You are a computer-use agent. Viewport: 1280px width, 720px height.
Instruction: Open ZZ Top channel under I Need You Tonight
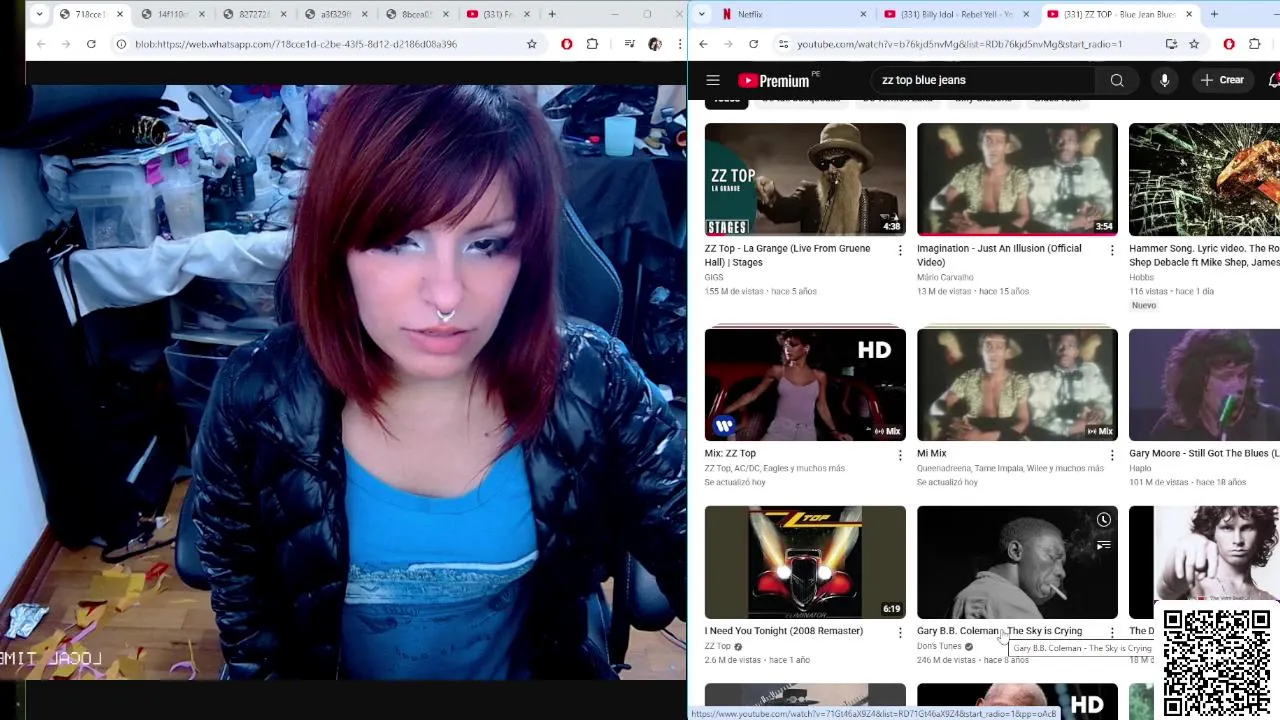[x=718, y=646]
